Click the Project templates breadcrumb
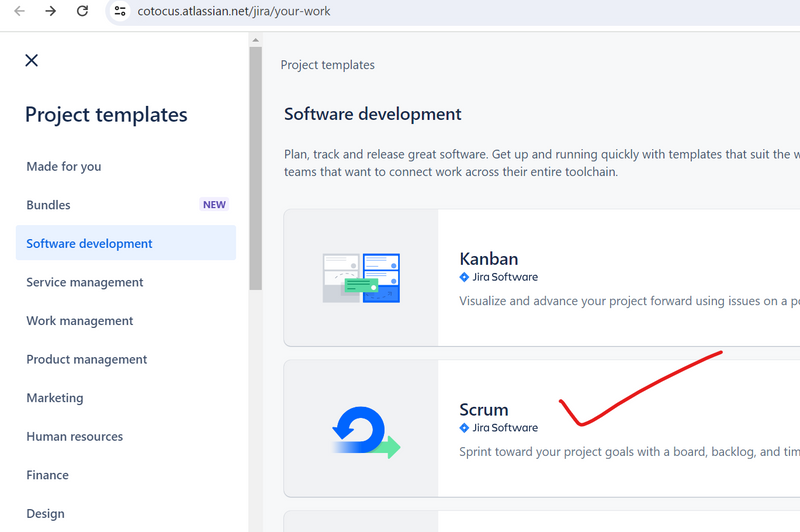This screenshot has height=532, width=800. point(328,65)
